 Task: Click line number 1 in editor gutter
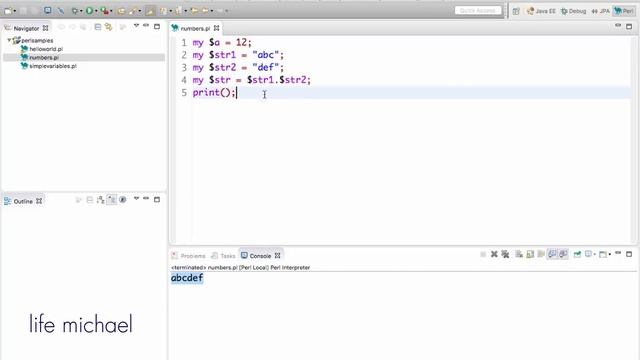click(x=184, y=42)
